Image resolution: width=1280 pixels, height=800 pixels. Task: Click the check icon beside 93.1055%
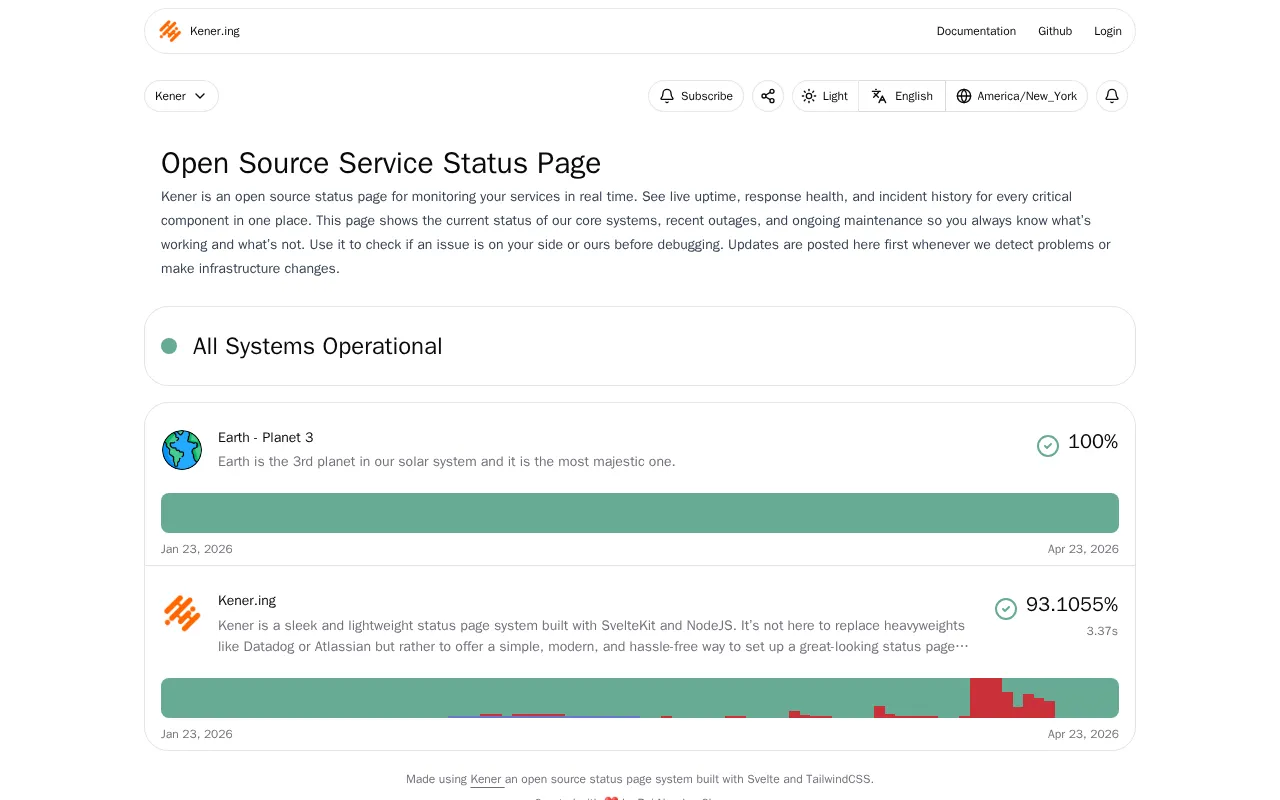(x=1006, y=609)
